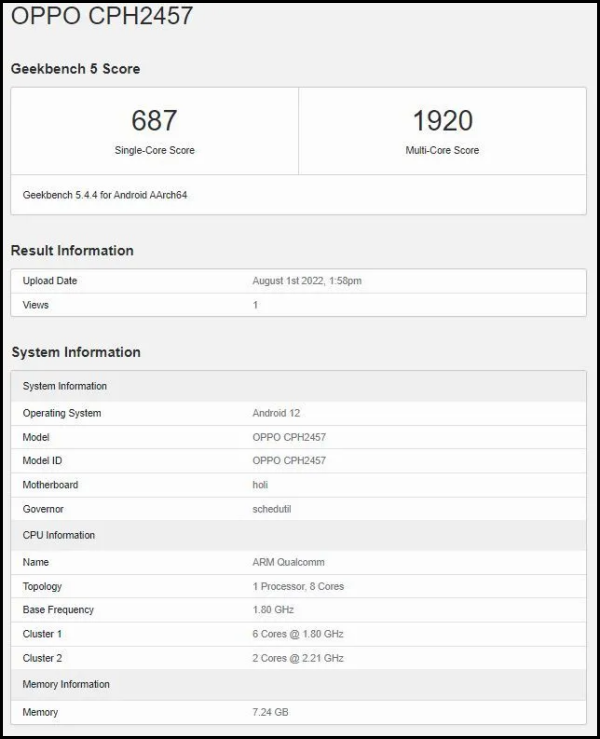Click the Memory Information table header
This screenshot has width=600, height=739.
[x=298, y=684]
